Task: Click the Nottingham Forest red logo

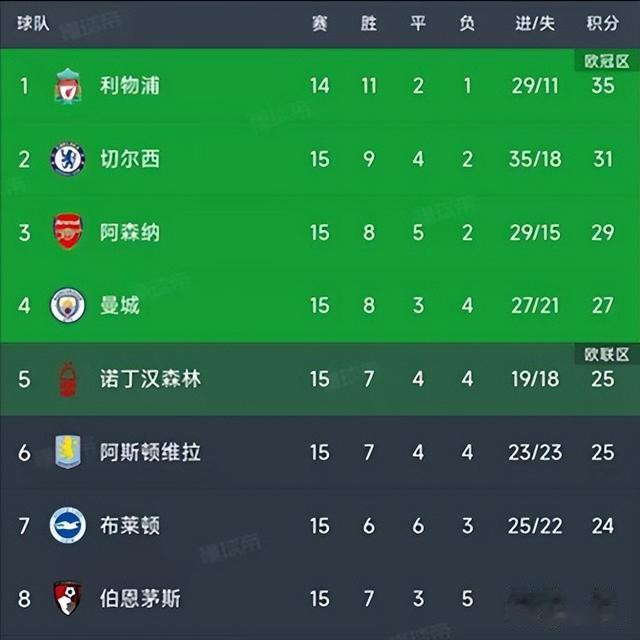Action: (68, 379)
